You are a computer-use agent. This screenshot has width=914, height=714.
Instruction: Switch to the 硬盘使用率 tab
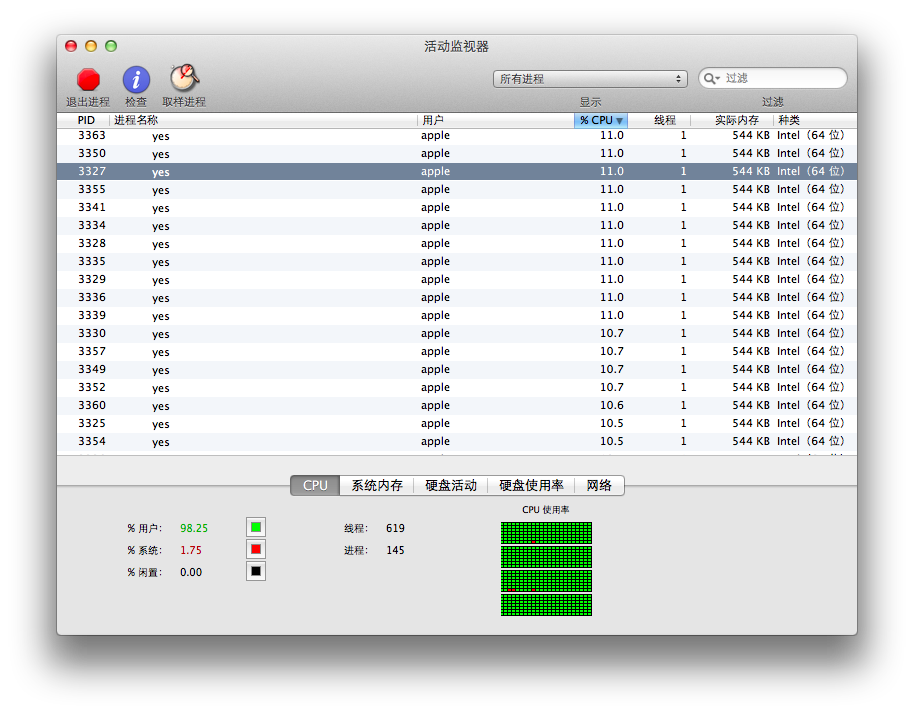[531, 486]
